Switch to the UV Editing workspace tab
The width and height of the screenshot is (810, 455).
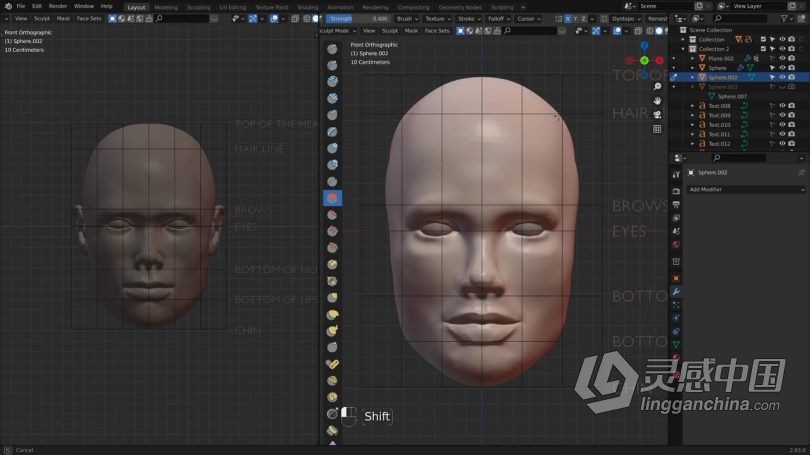tap(233, 7)
